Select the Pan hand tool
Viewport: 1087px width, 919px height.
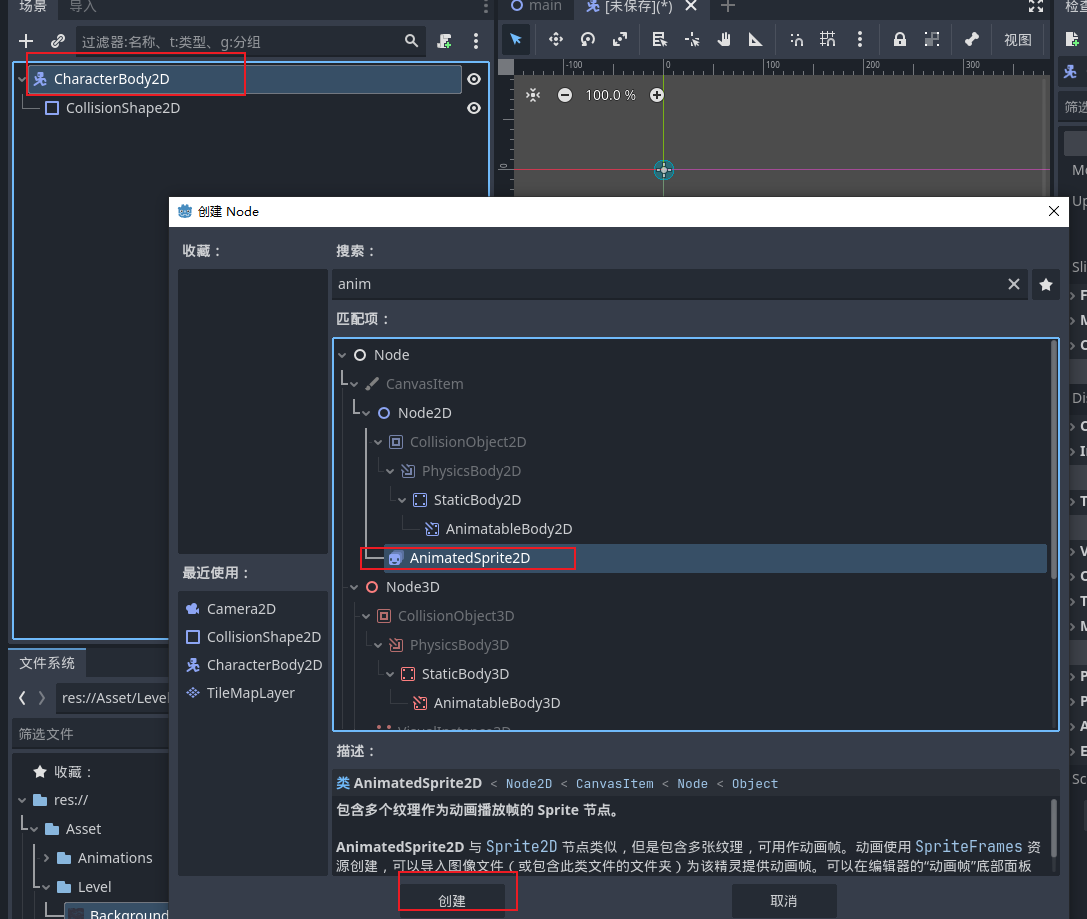coord(724,40)
